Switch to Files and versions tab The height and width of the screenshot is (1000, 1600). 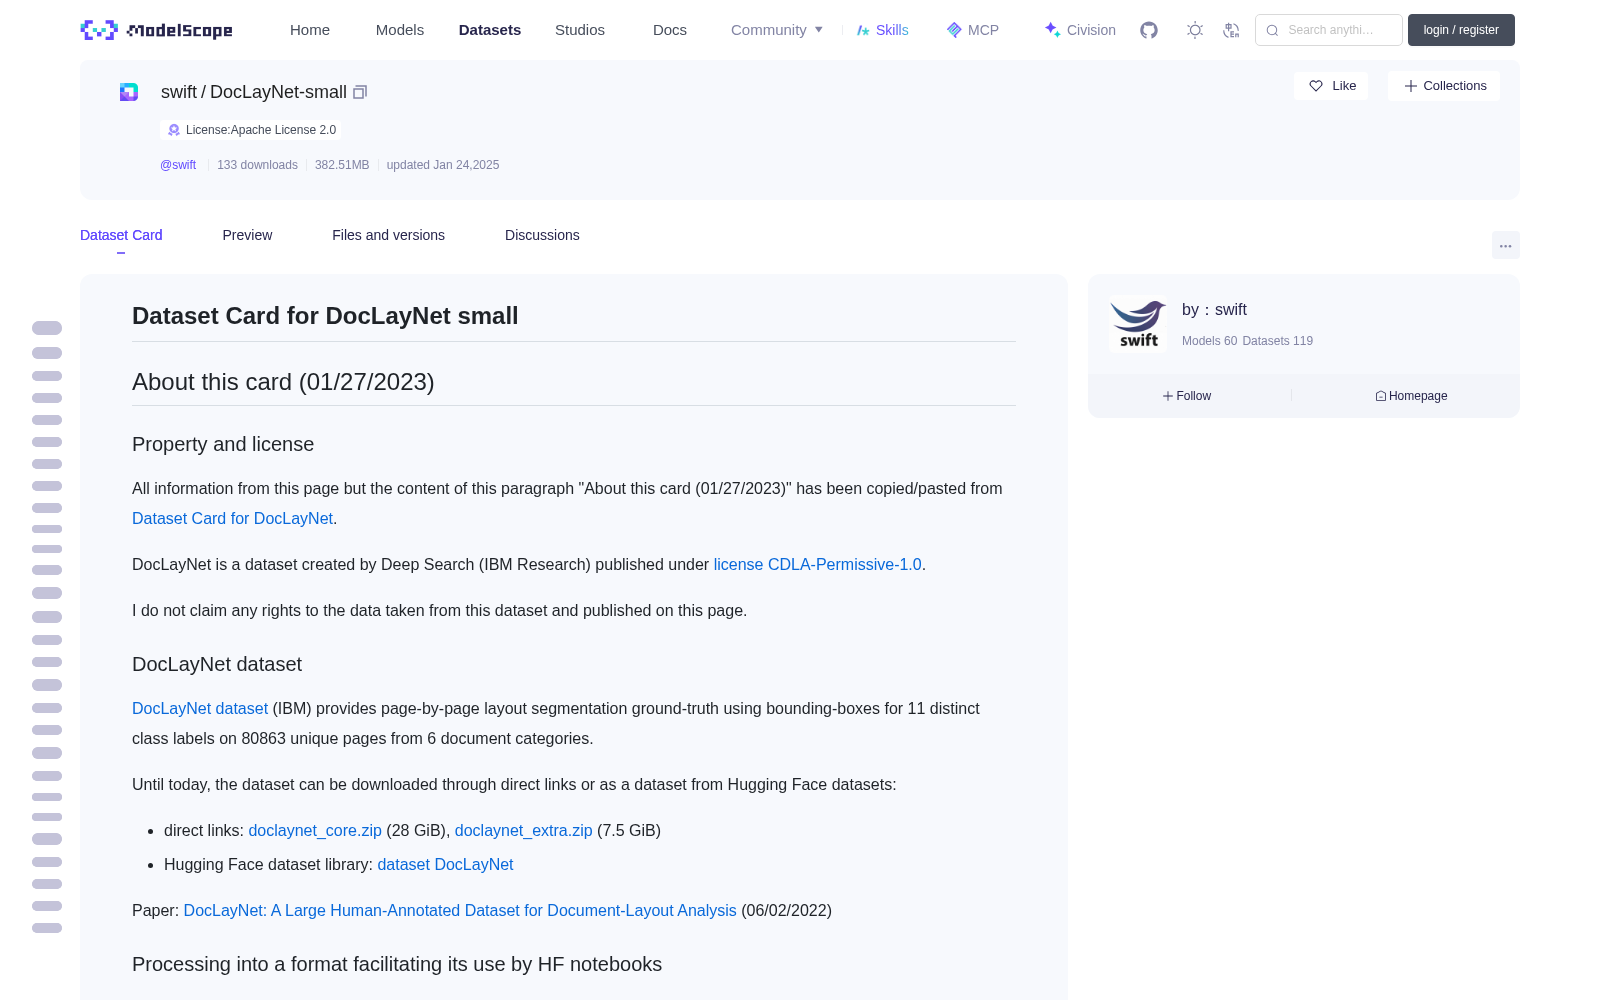click(388, 235)
